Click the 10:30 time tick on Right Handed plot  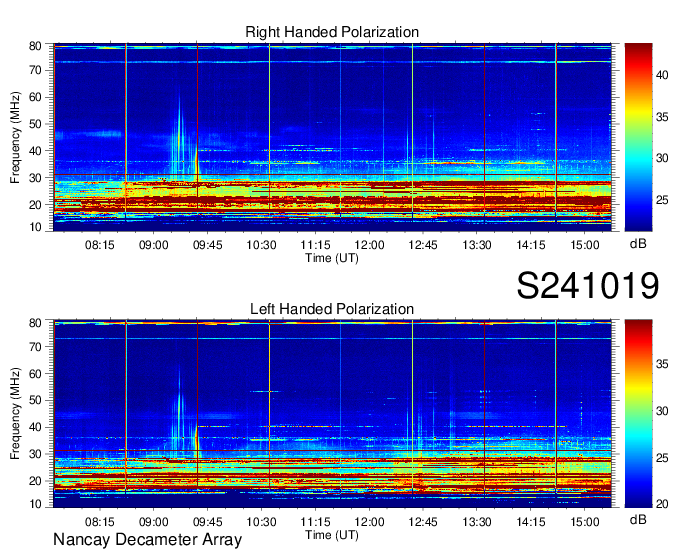(261, 245)
